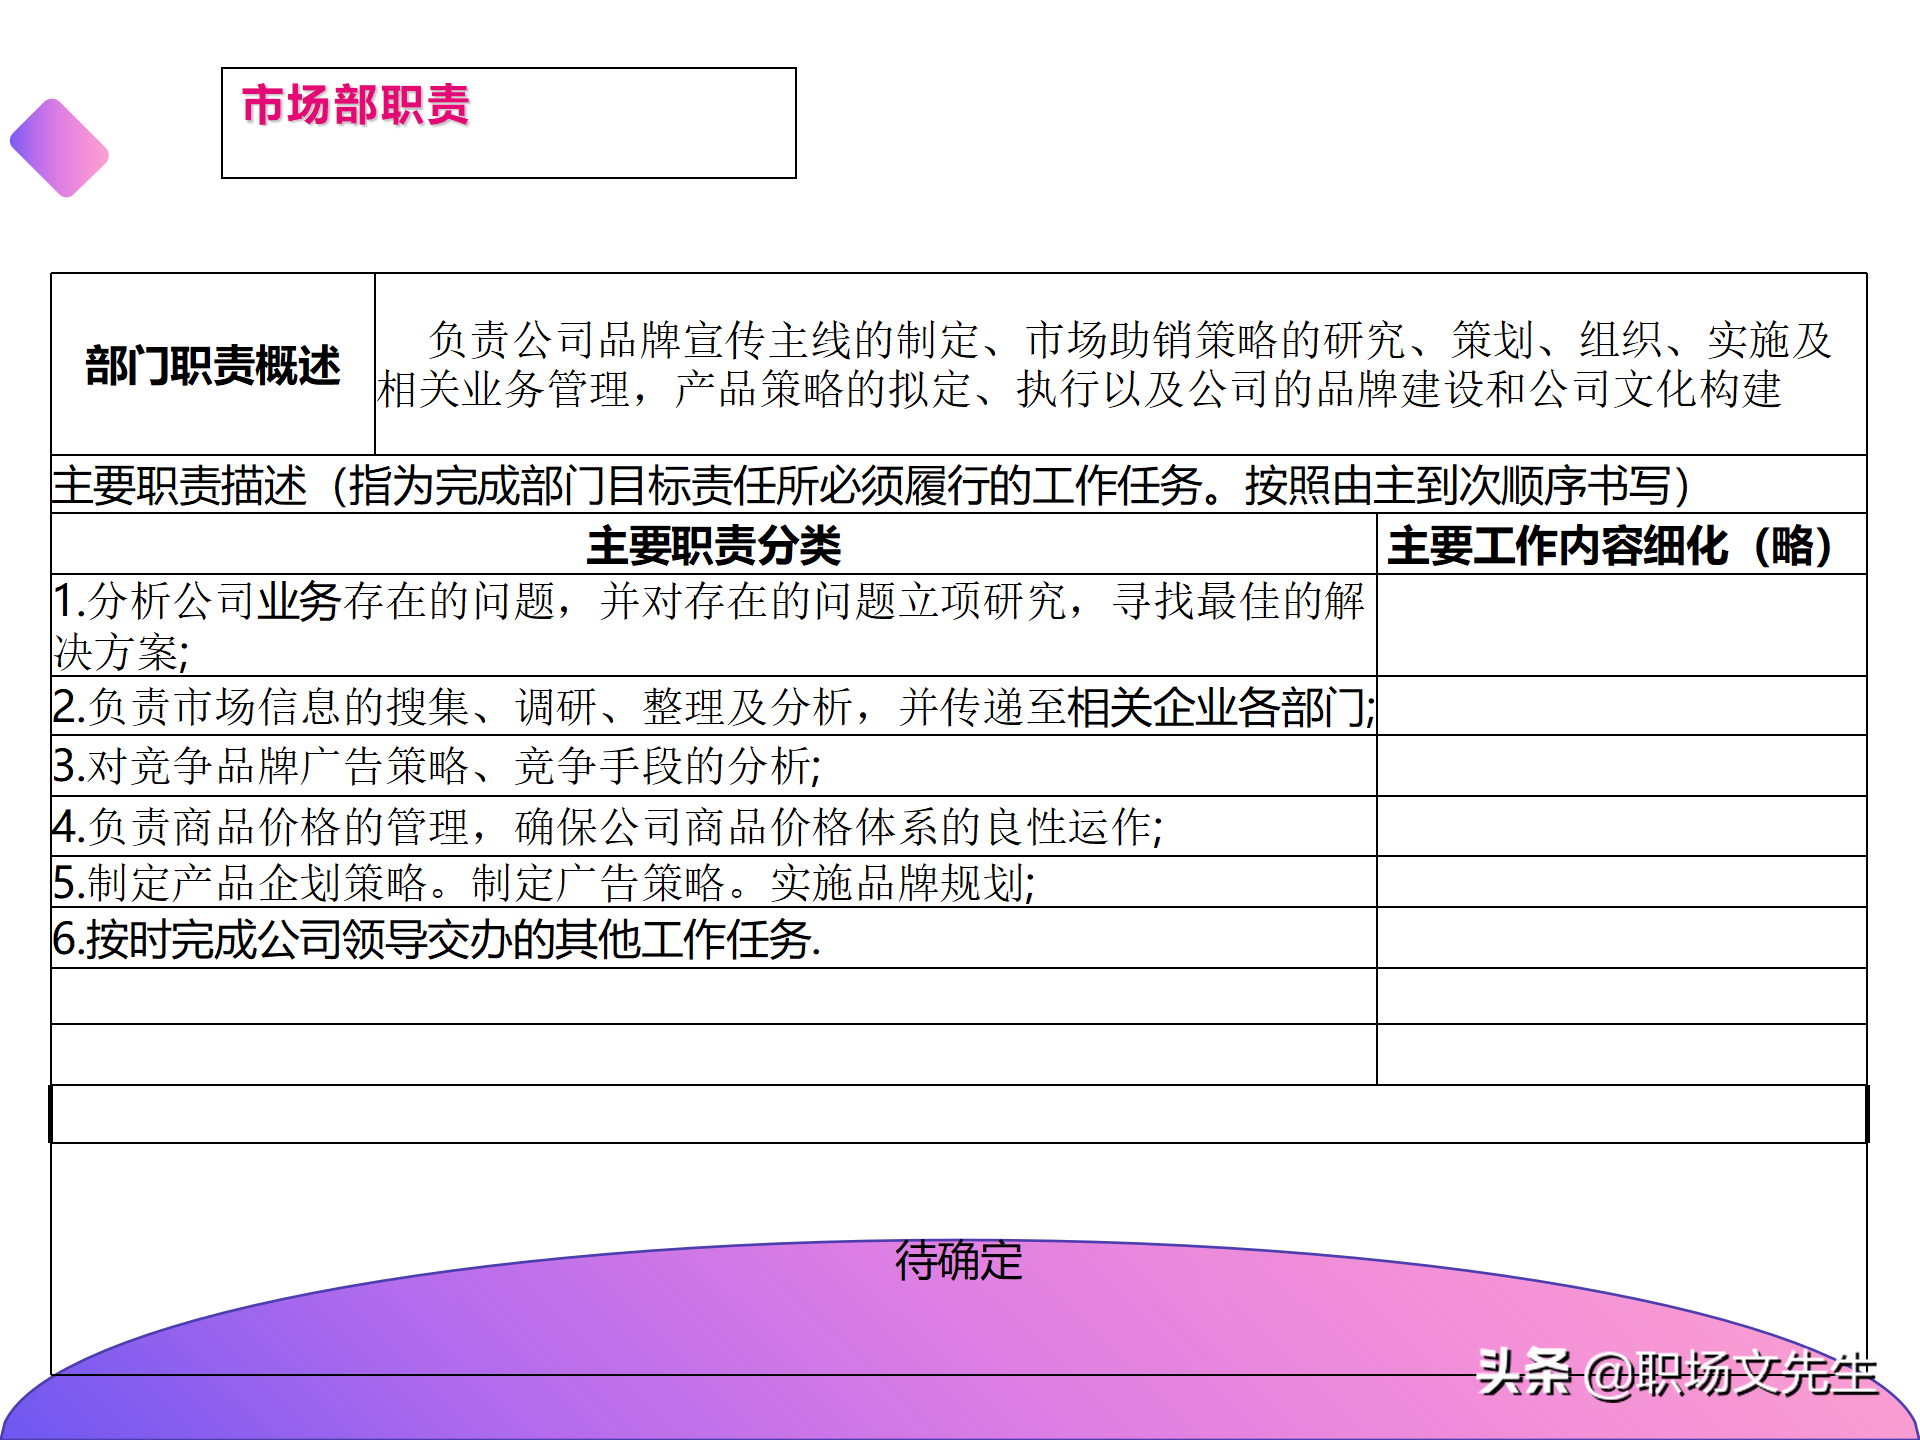Click the empty detail cell beside duty 1
Image resolution: width=1920 pixels, height=1440 pixels.
point(1621,626)
